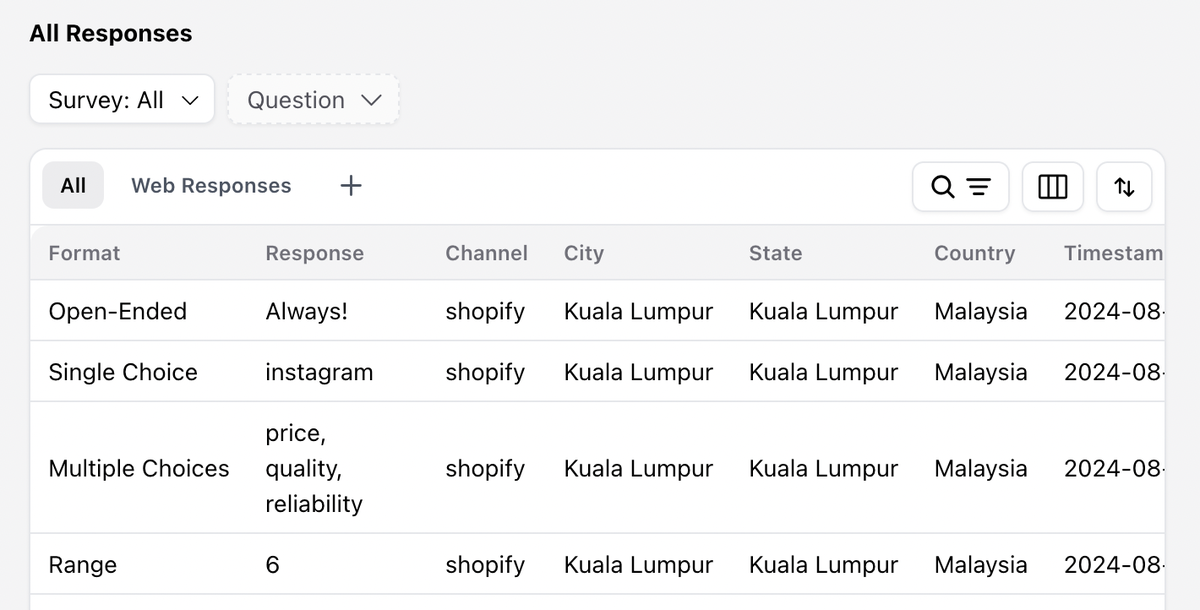Click the instagram response cell
Viewport: 1200px width, 610px height.
click(x=319, y=372)
